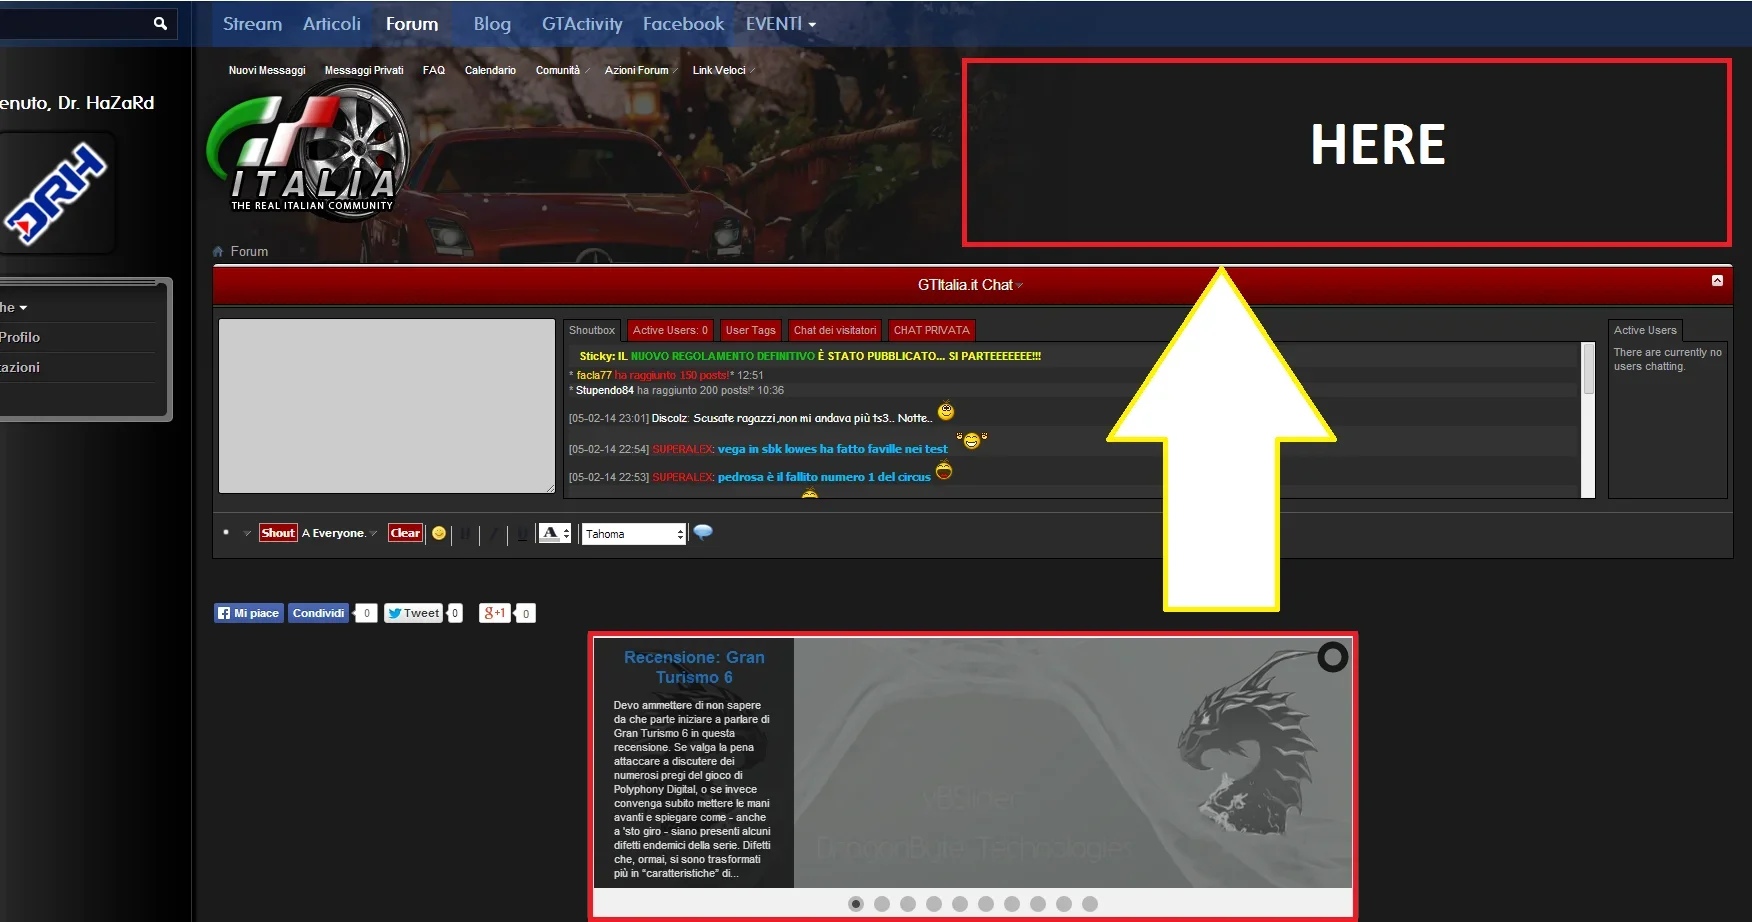The height and width of the screenshot is (922, 1752).
Task: Select the fifth slider pagination dot
Action: (x=960, y=904)
